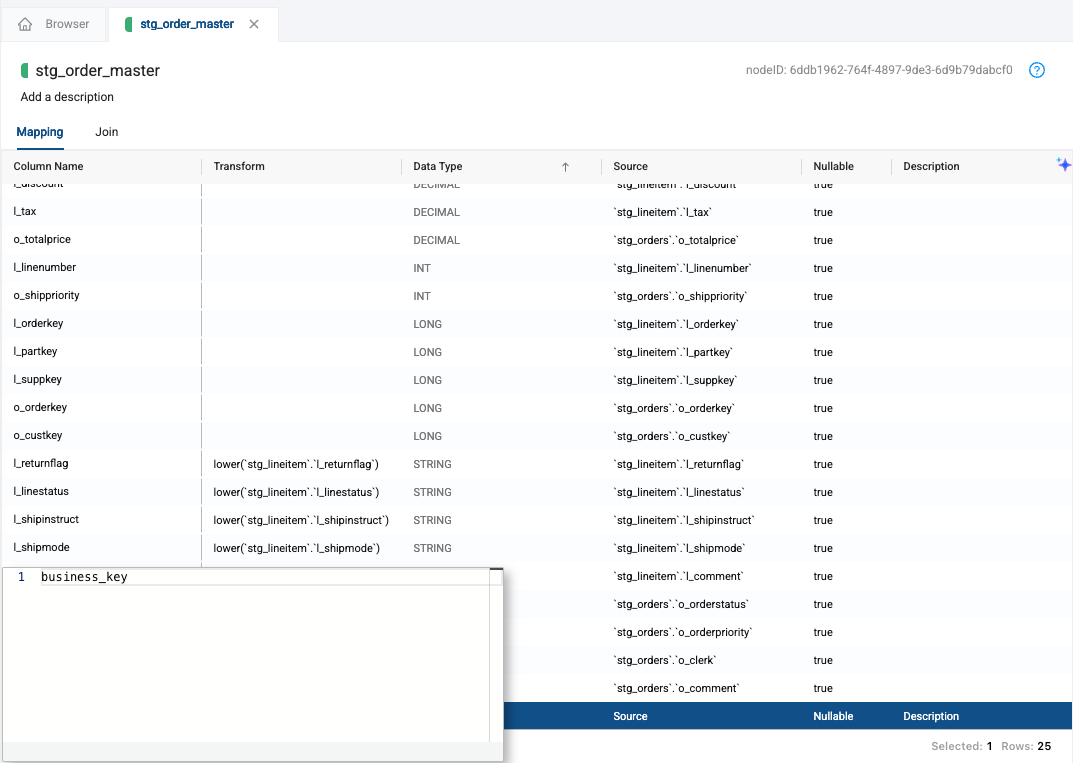Open the help question mark icon

coord(1037,70)
